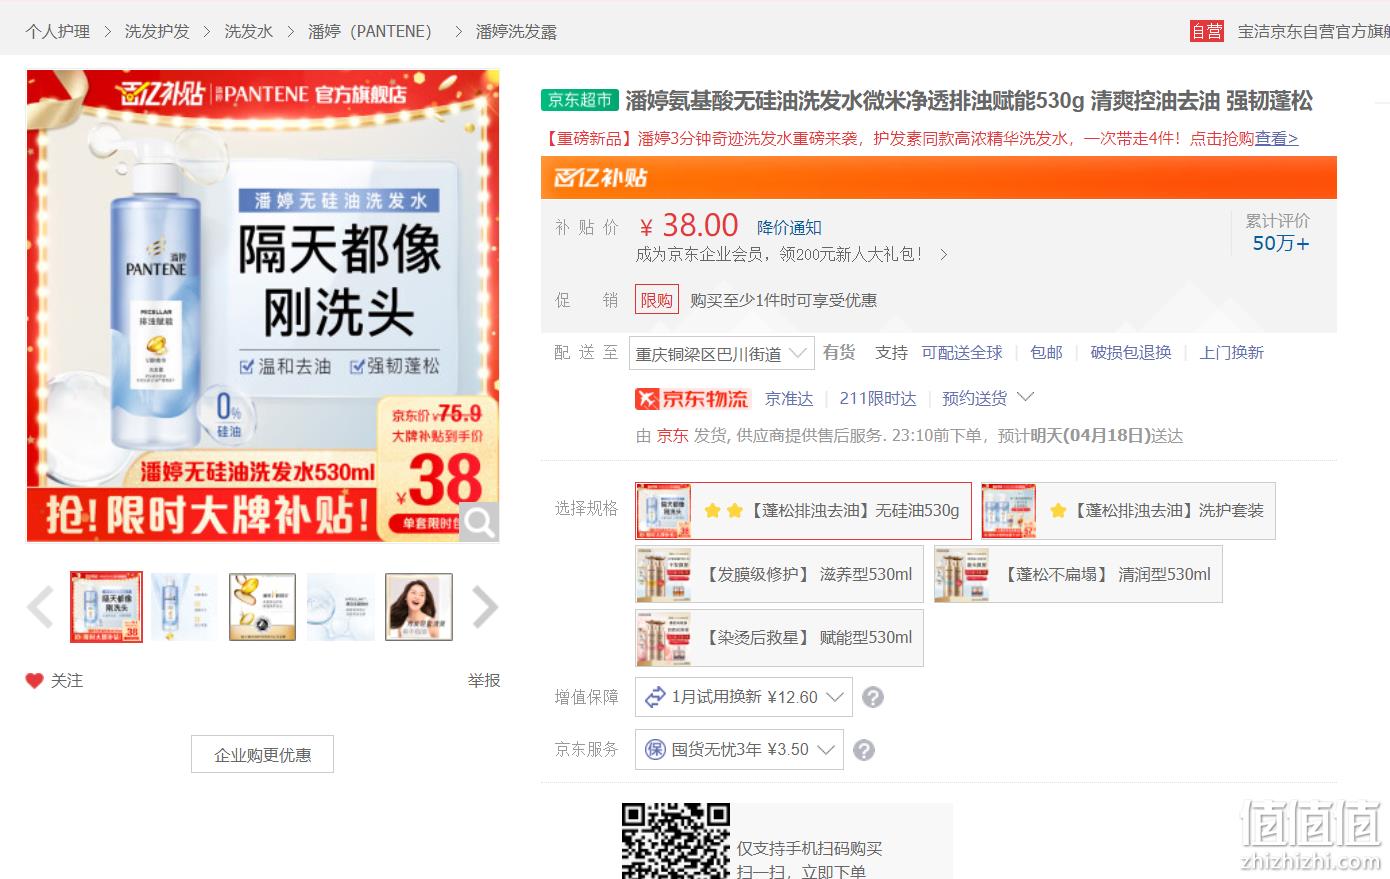
Task: Click arrow after 领200元新人大礼包
Action: (943, 255)
